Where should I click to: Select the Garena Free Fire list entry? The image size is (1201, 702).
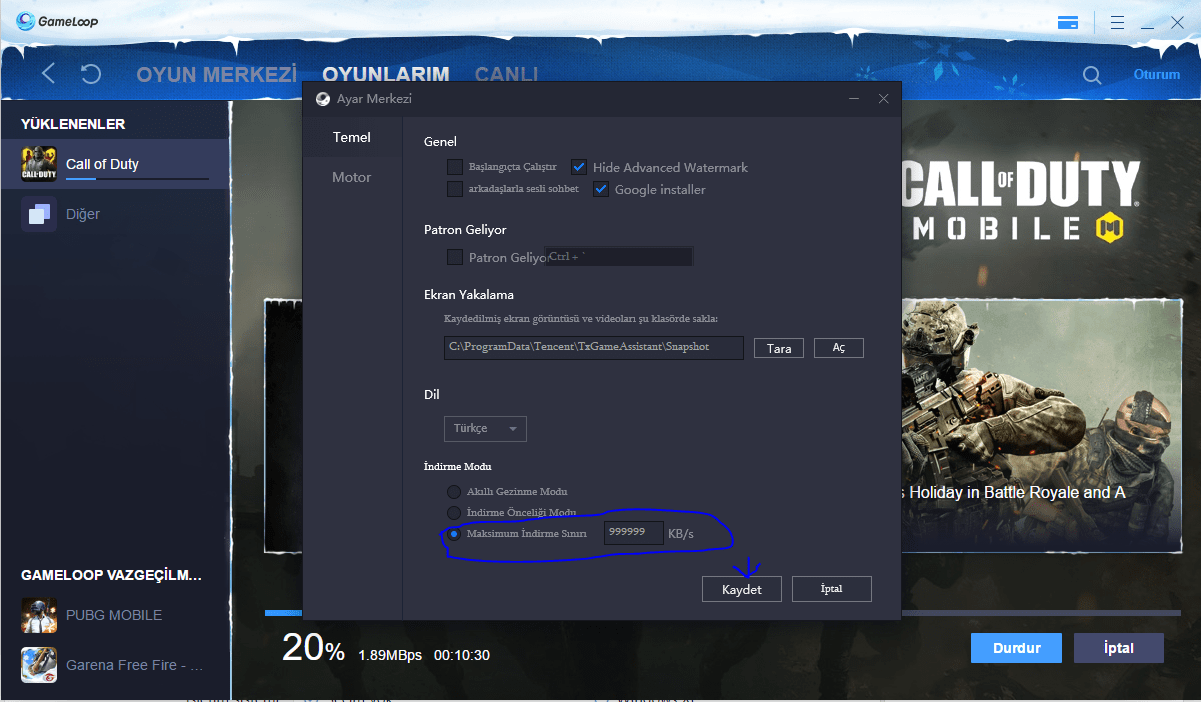(115, 665)
